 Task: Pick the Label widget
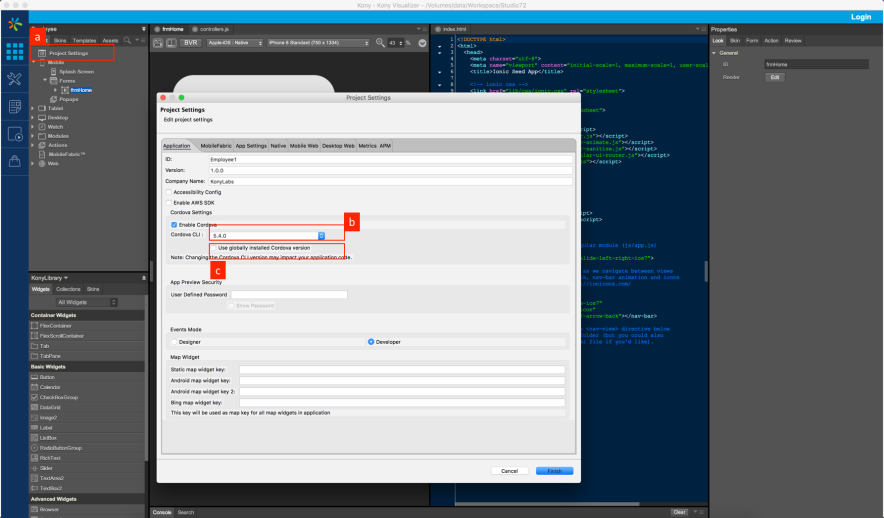pos(46,428)
